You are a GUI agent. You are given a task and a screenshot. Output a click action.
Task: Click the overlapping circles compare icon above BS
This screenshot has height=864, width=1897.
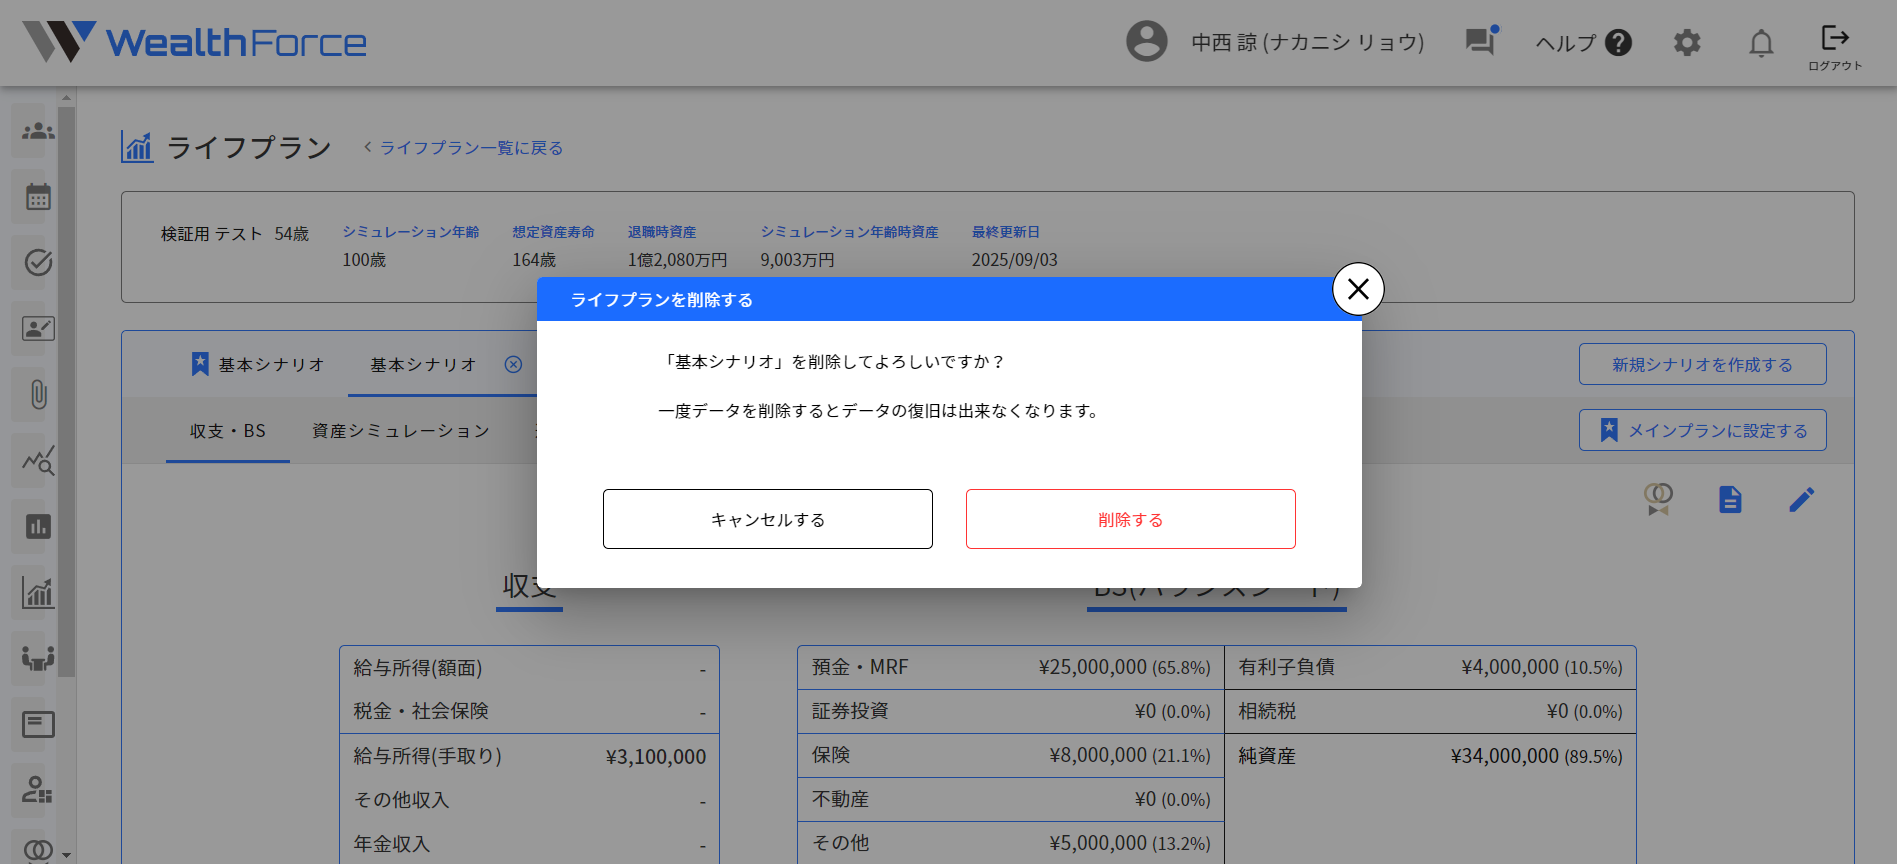pos(1658,499)
